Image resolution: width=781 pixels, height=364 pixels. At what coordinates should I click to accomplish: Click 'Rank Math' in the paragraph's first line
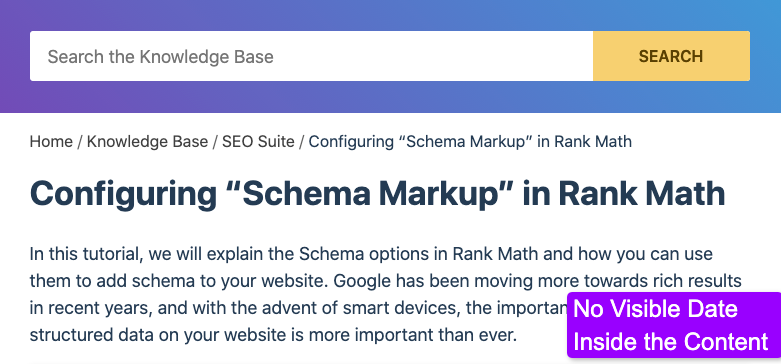tap(495, 254)
